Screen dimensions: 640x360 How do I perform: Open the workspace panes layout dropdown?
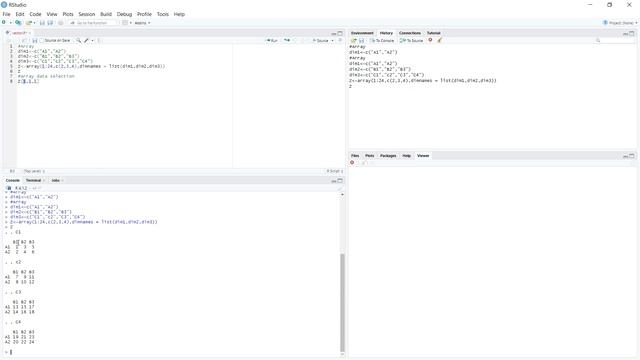point(127,23)
